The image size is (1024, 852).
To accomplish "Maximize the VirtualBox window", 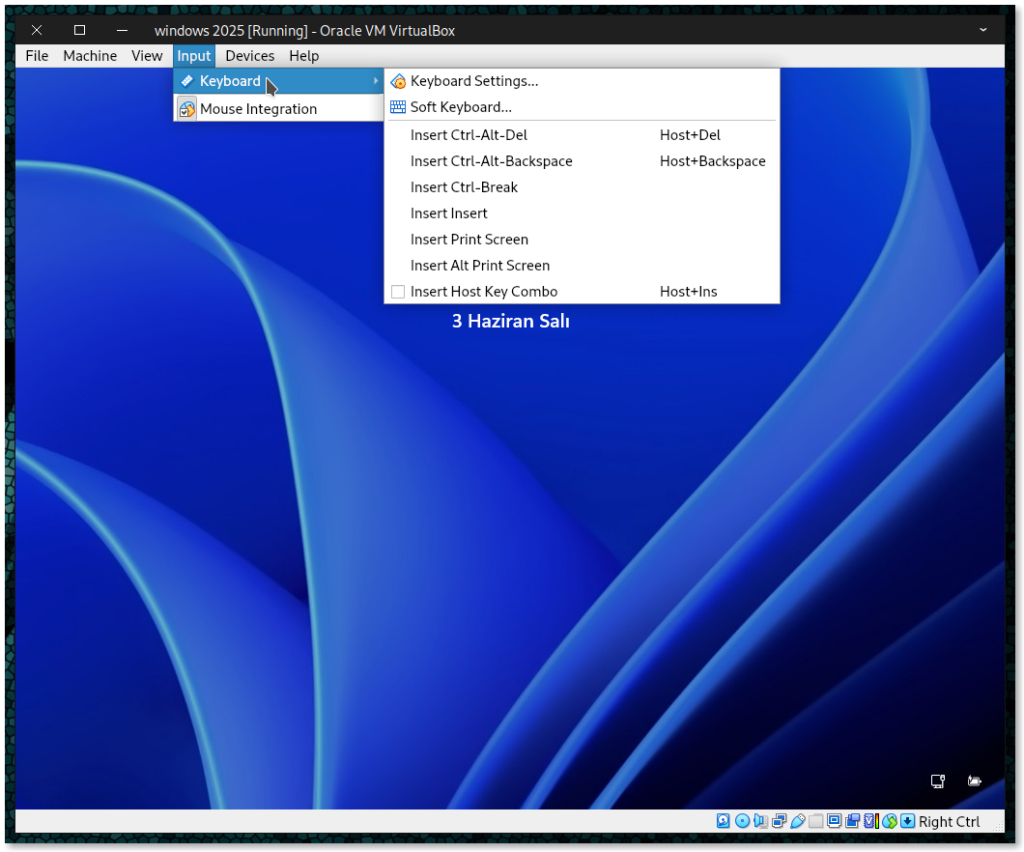I will [x=80, y=30].
